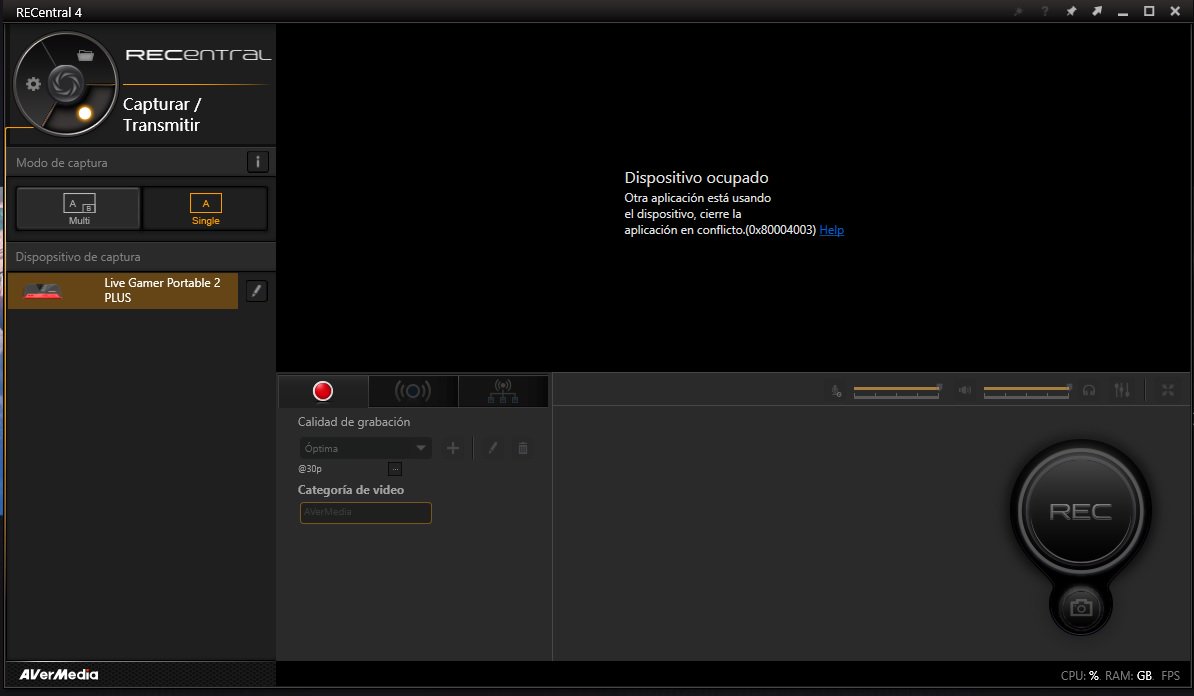Click the RAM usage status readout
Viewport: 1194px width, 696px height.
[1128, 675]
